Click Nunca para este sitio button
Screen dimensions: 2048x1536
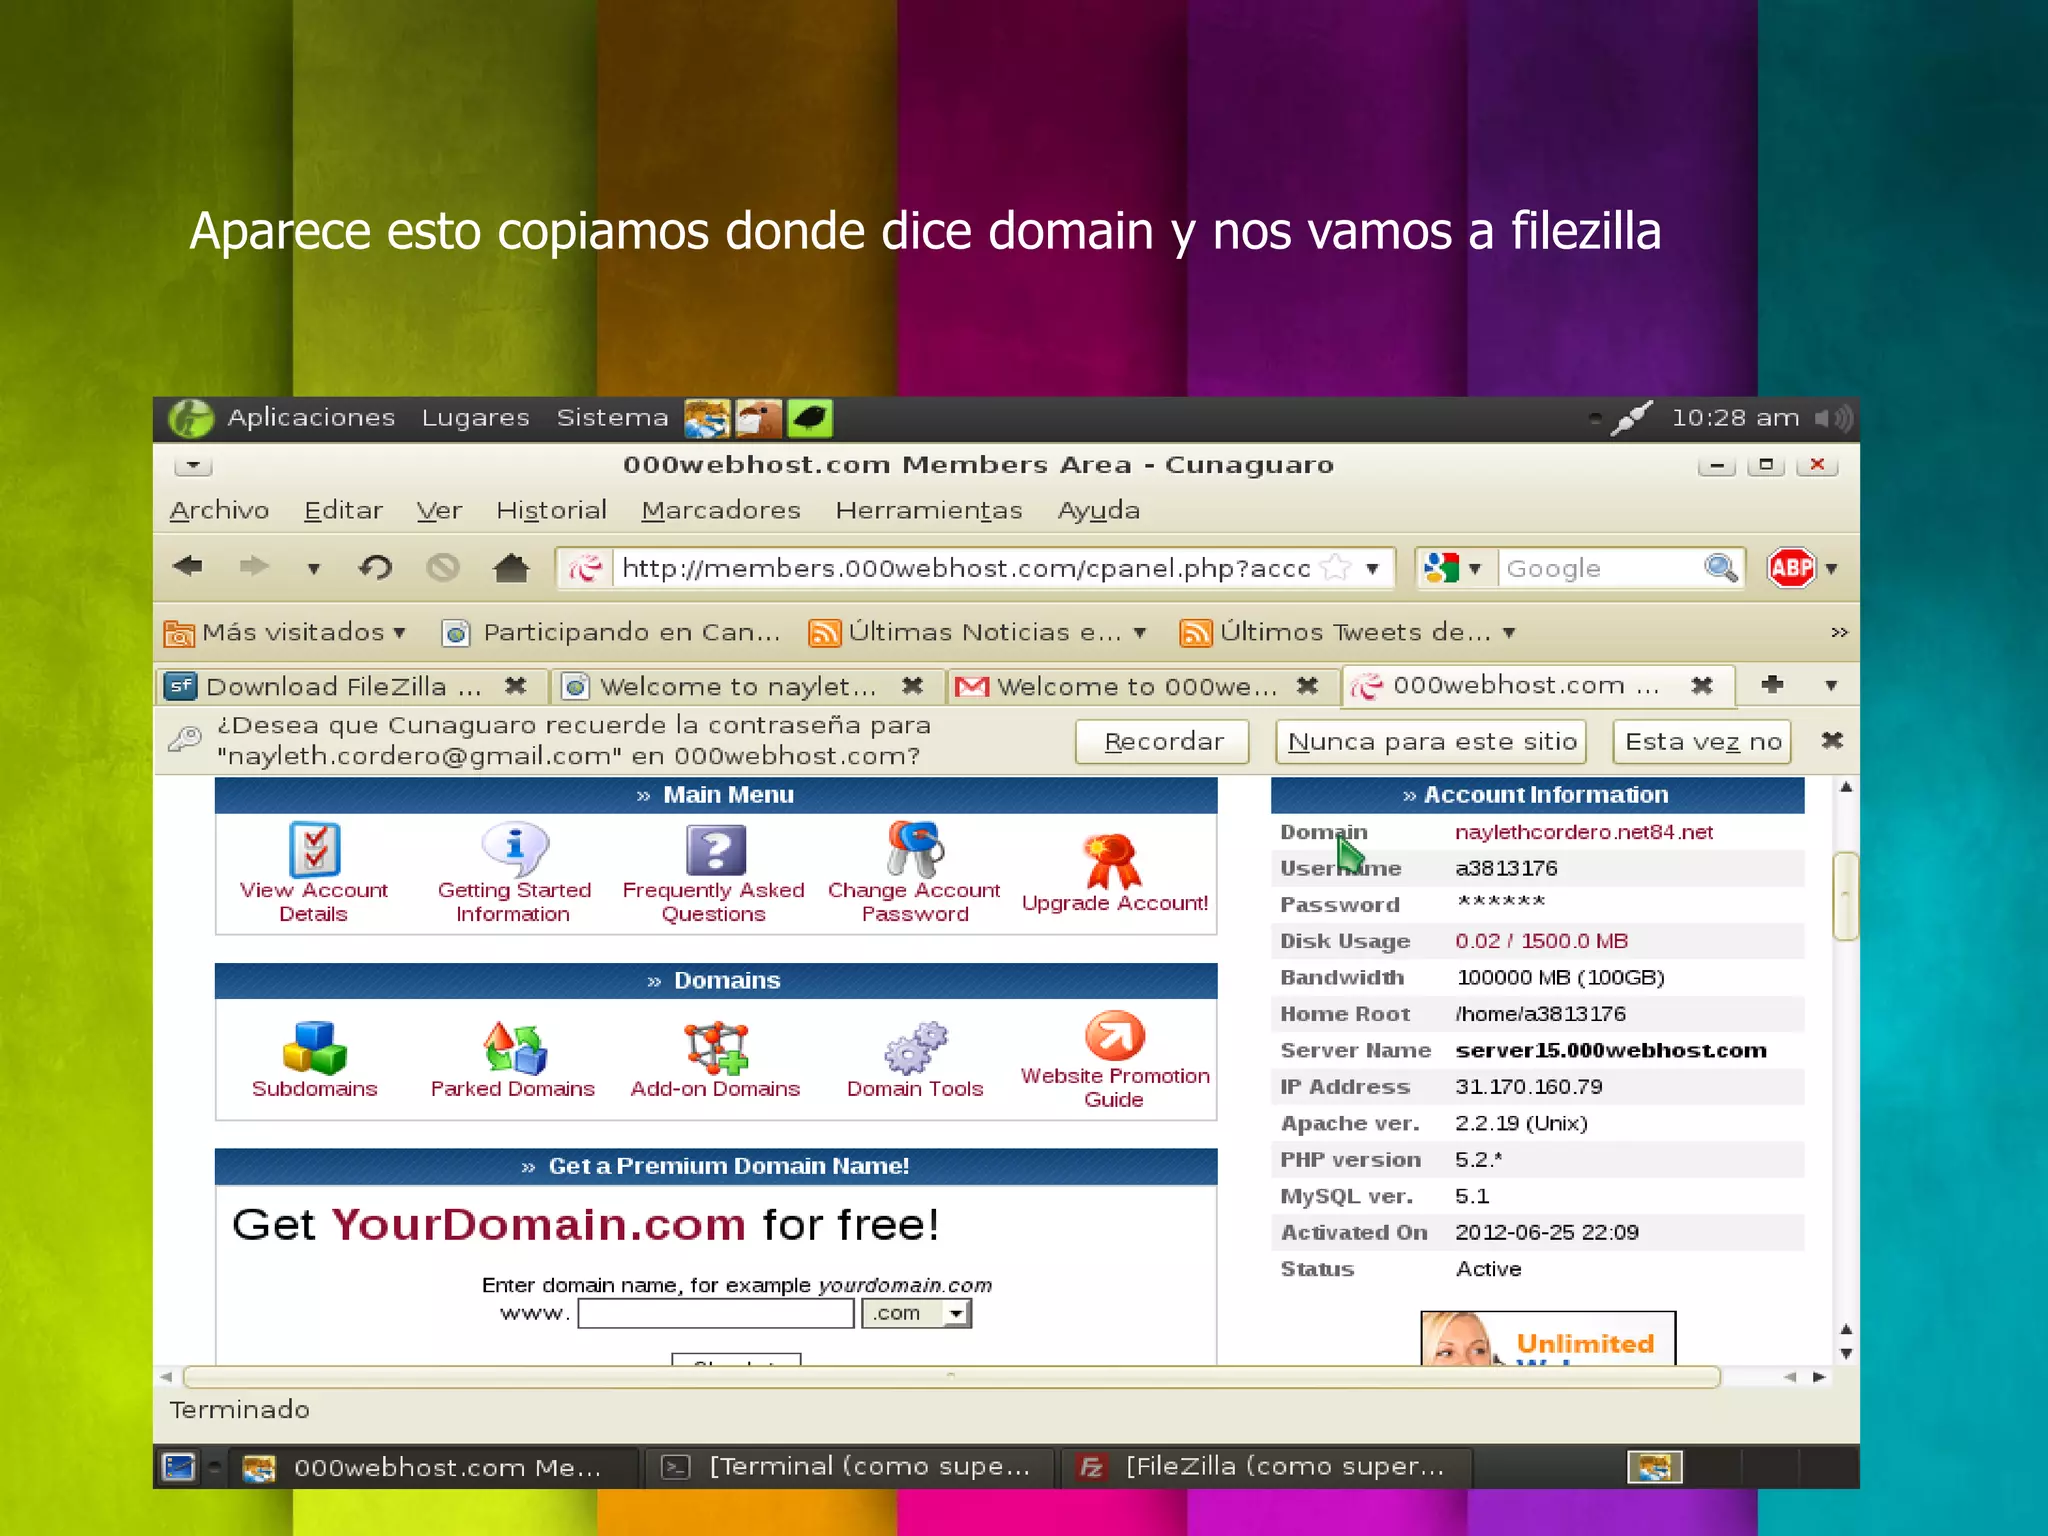[x=1431, y=741]
